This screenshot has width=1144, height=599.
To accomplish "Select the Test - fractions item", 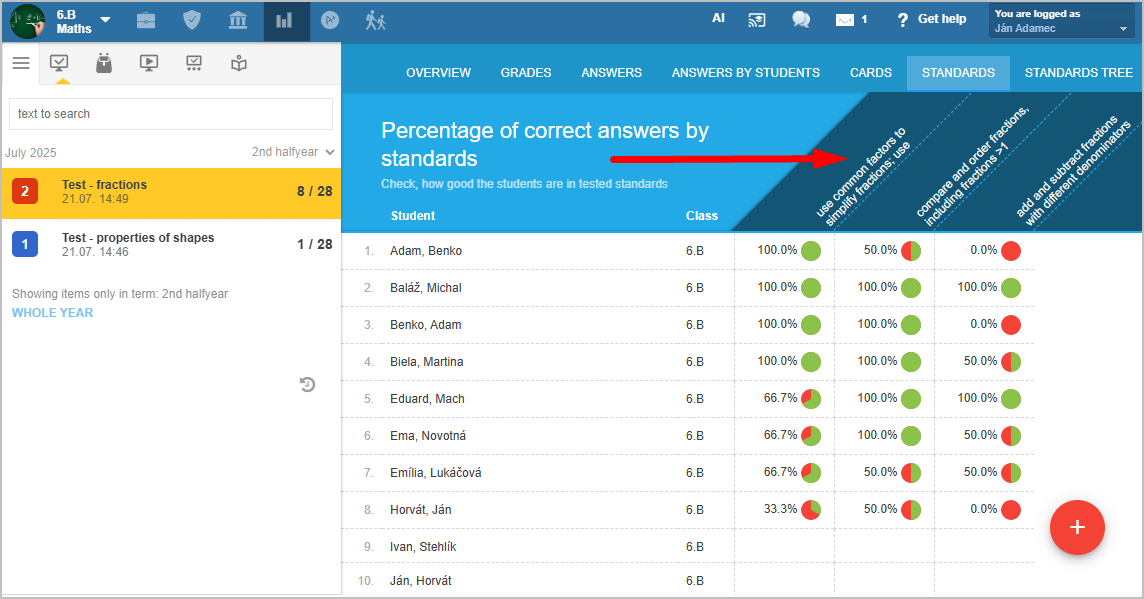I will point(171,192).
